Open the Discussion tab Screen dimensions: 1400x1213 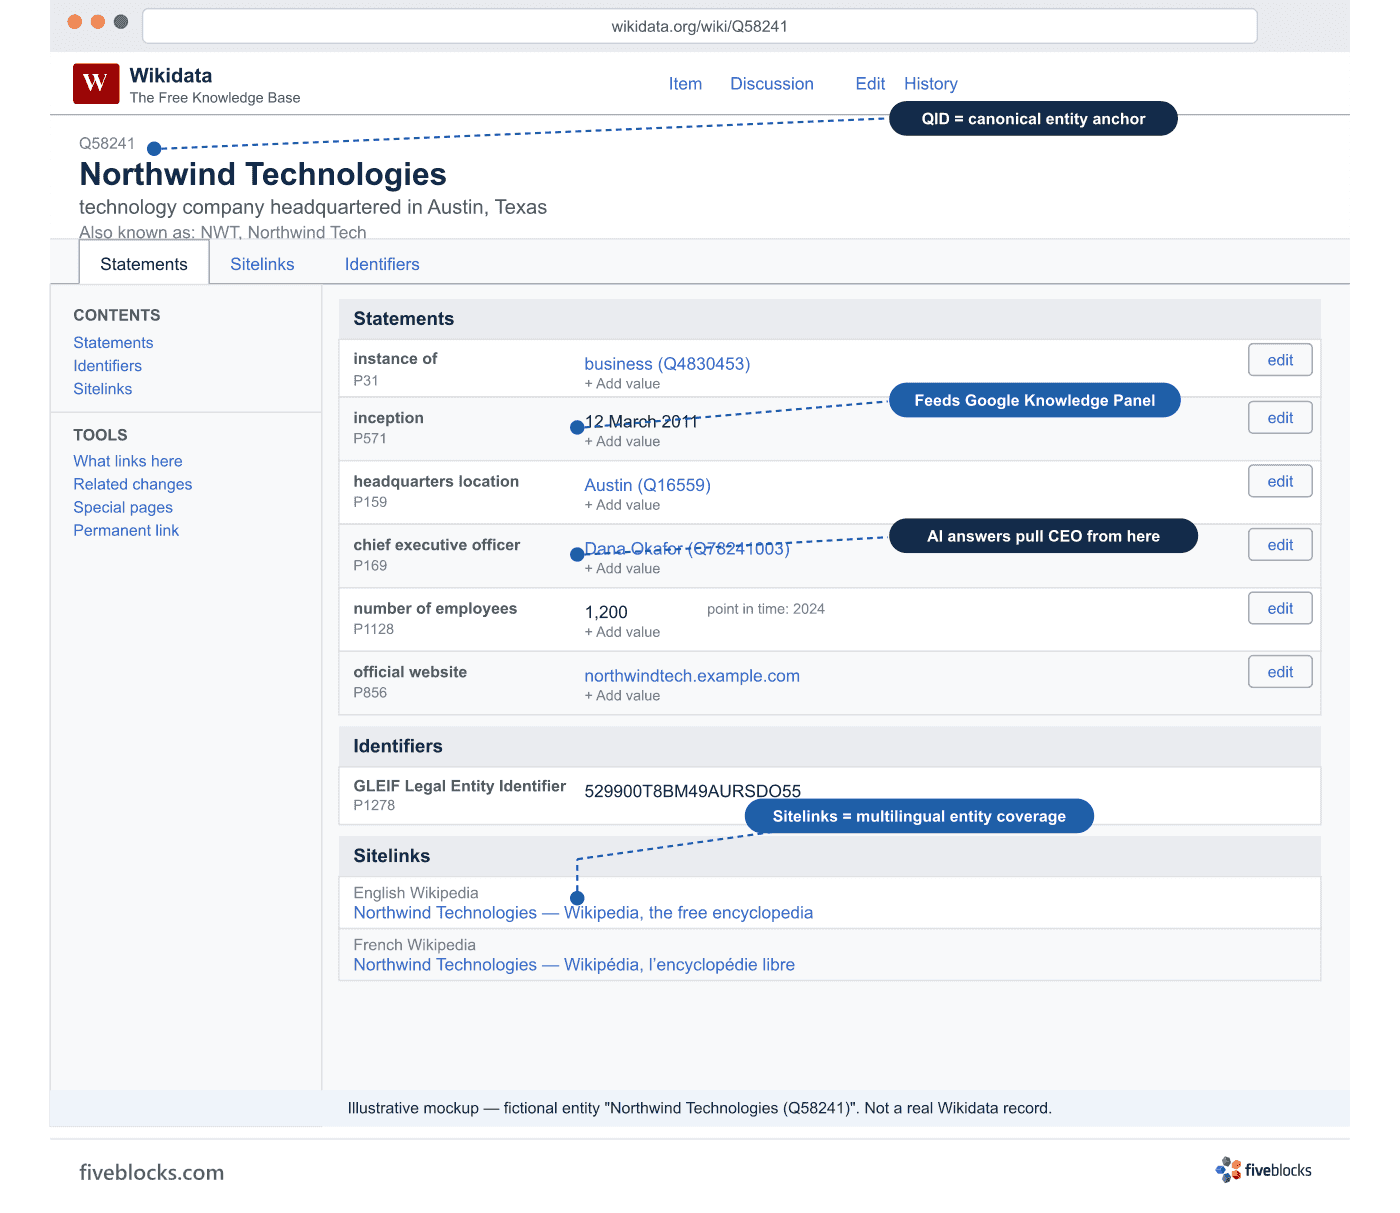(x=772, y=84)
